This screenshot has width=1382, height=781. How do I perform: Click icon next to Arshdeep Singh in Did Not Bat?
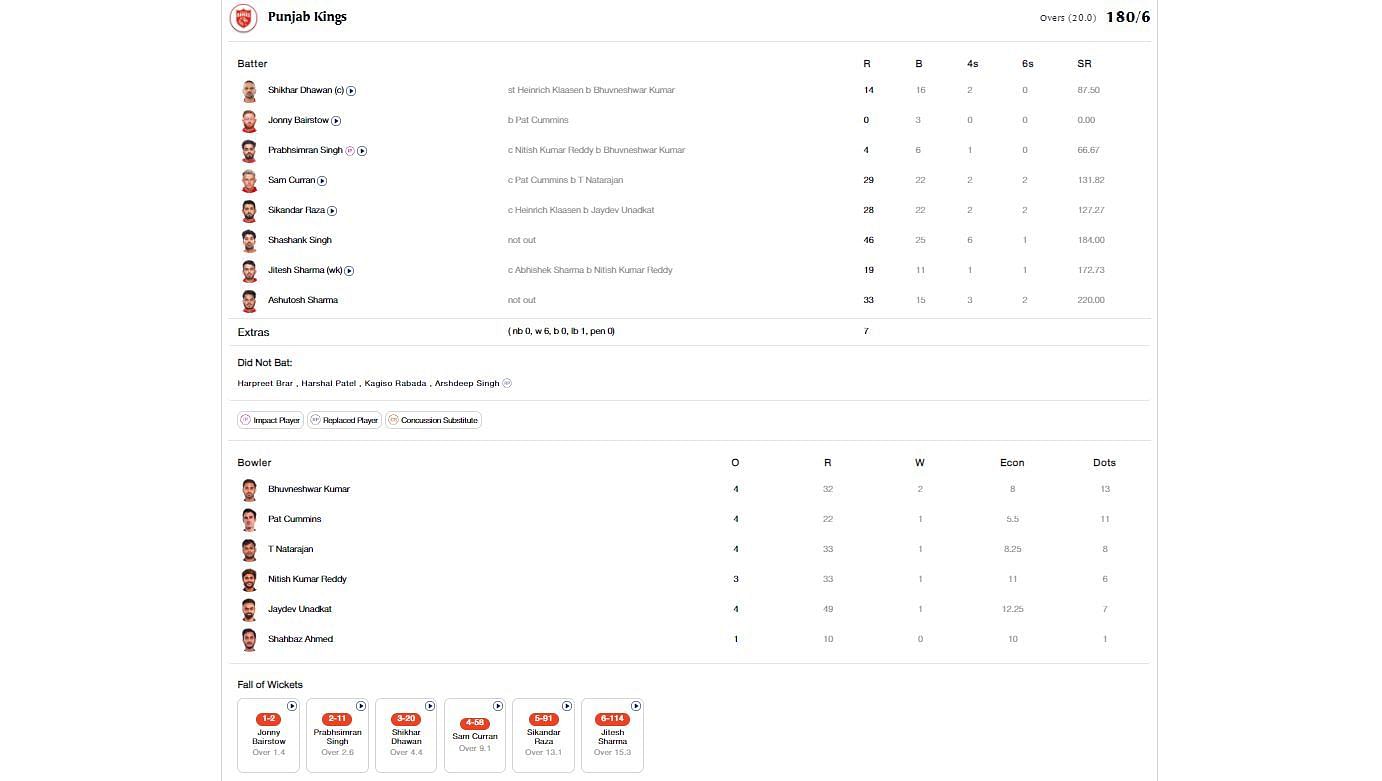[x=507, y=383]
